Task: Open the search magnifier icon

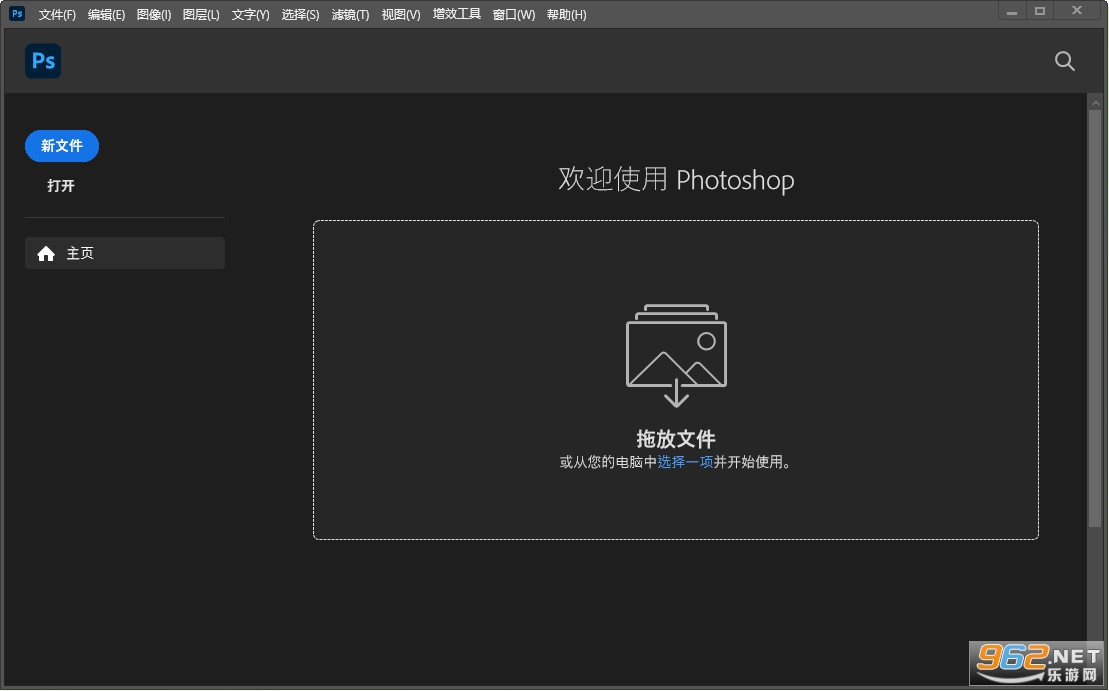Action: point(1064,62)
